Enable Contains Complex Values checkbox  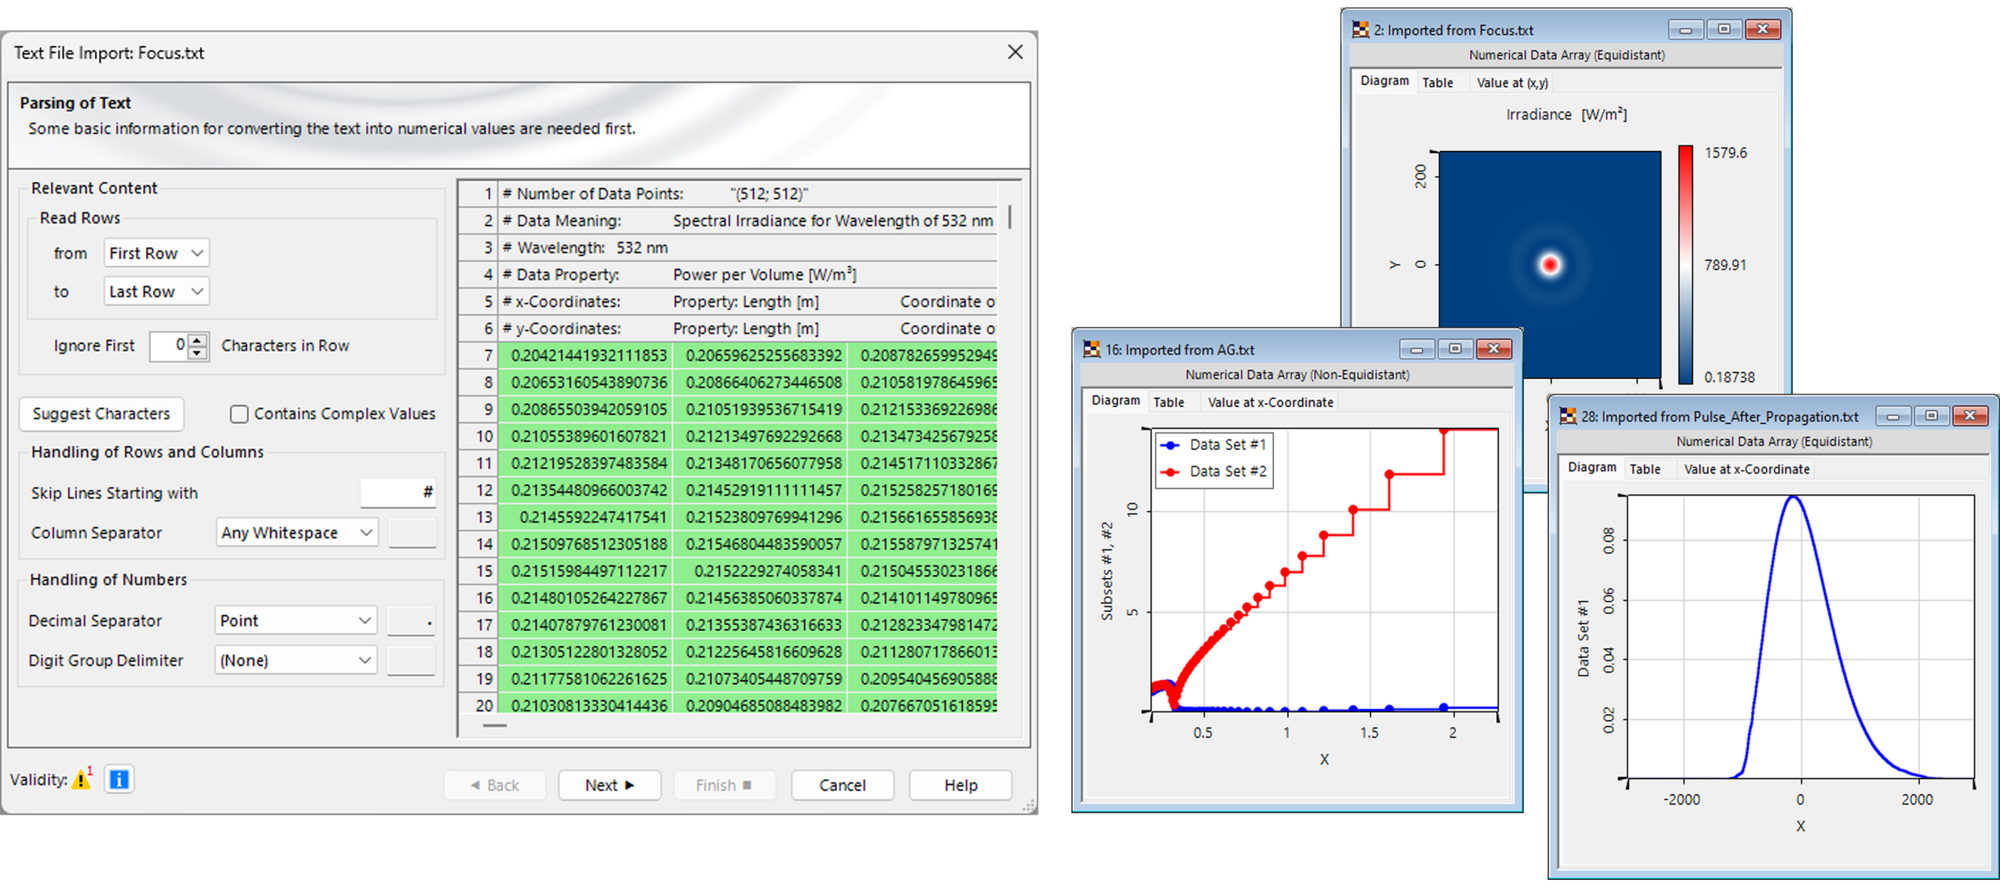coord(239,413)
